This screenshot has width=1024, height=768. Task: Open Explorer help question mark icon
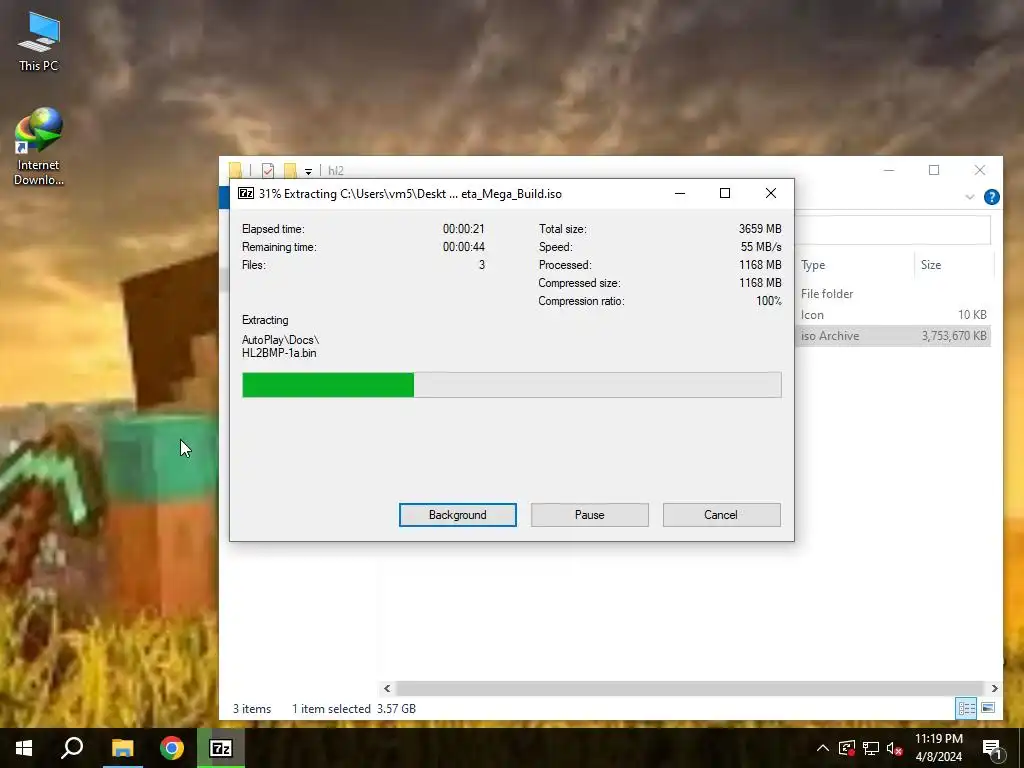(991, 197)
